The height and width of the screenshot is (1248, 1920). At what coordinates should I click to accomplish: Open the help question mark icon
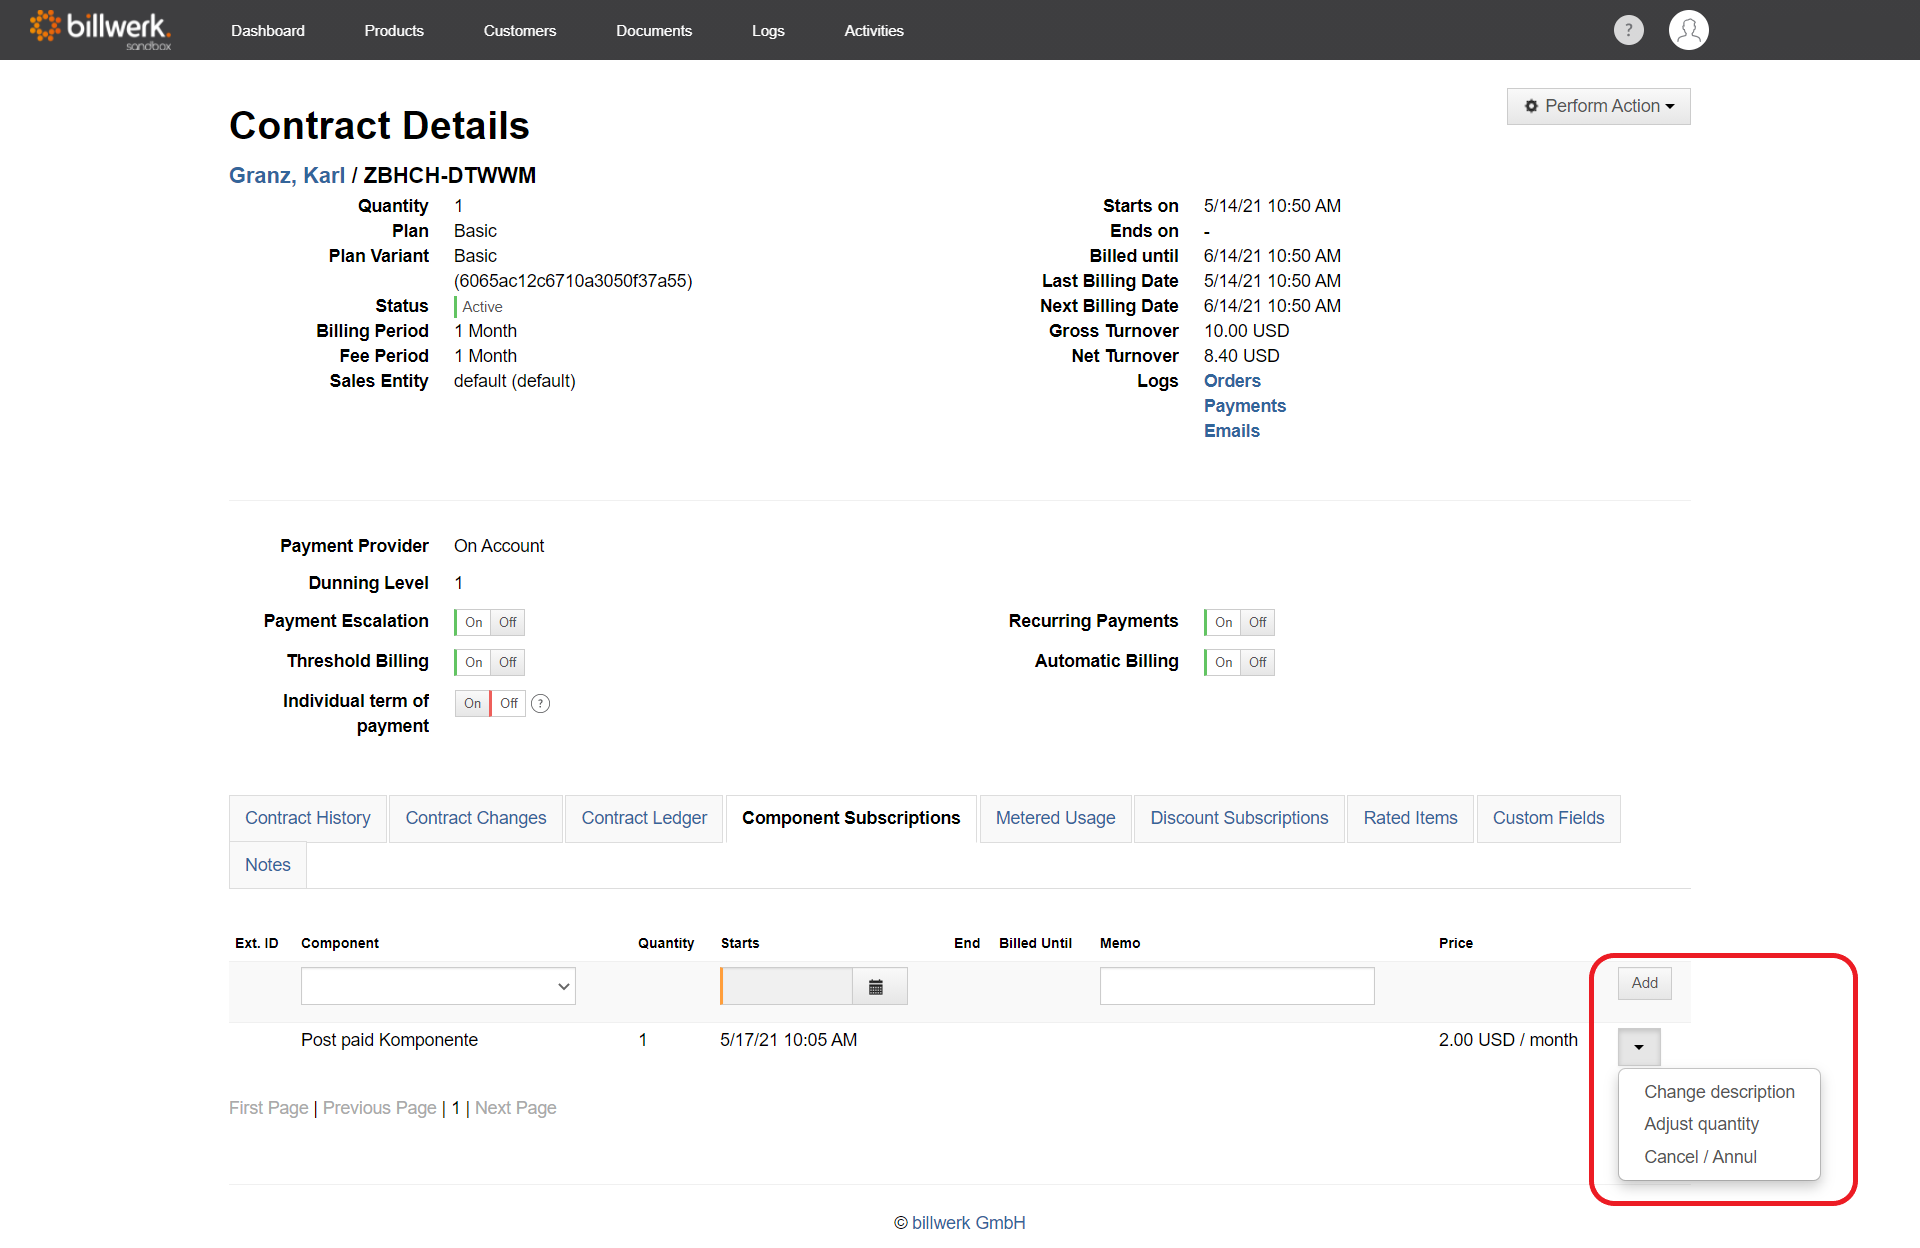1628,30
